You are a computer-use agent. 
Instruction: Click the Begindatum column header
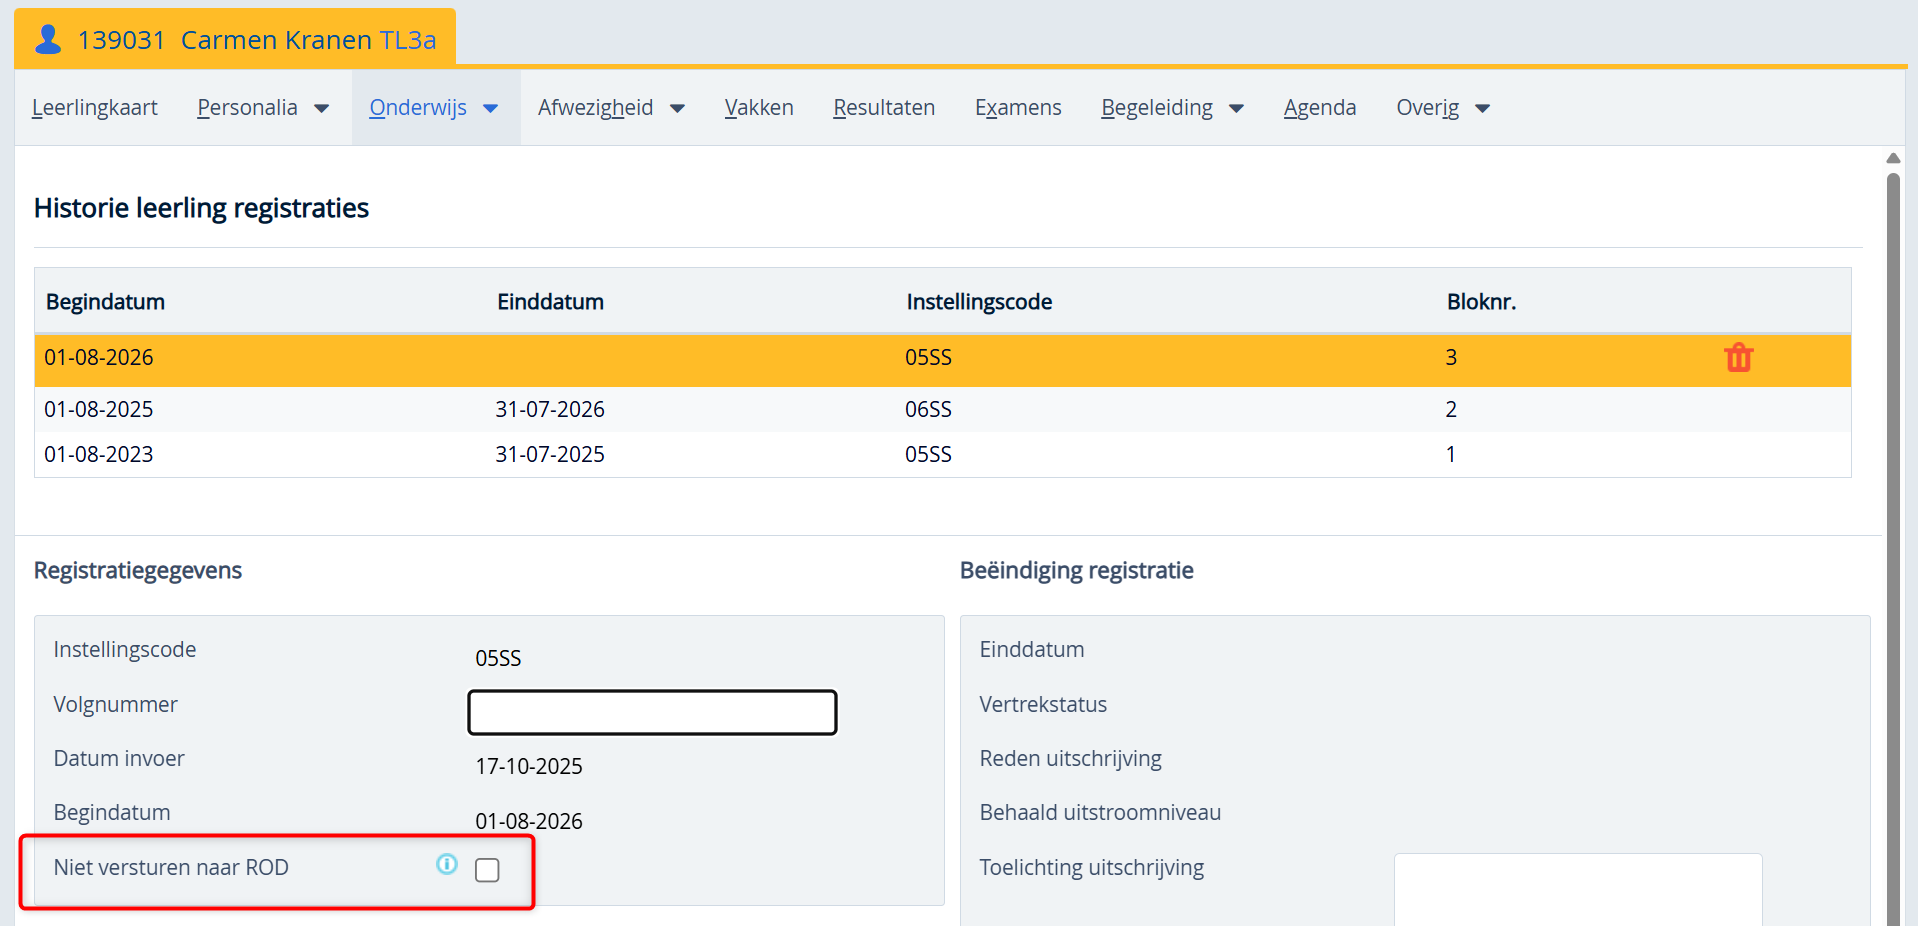pos(105,302)
